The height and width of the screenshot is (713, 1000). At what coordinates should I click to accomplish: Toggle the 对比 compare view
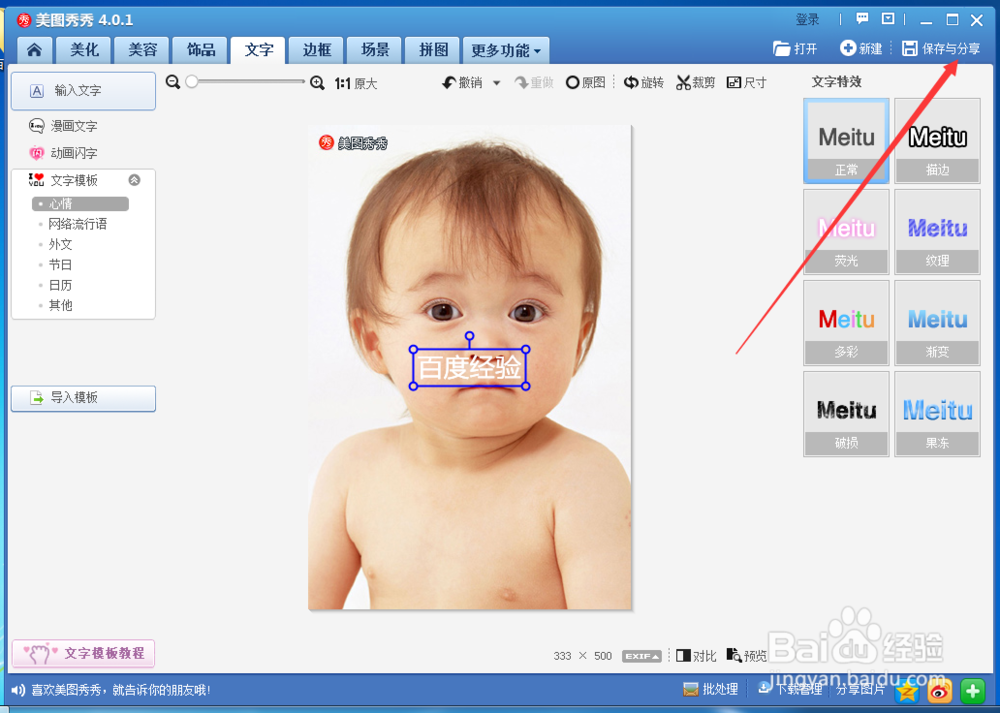coord(695,656)
